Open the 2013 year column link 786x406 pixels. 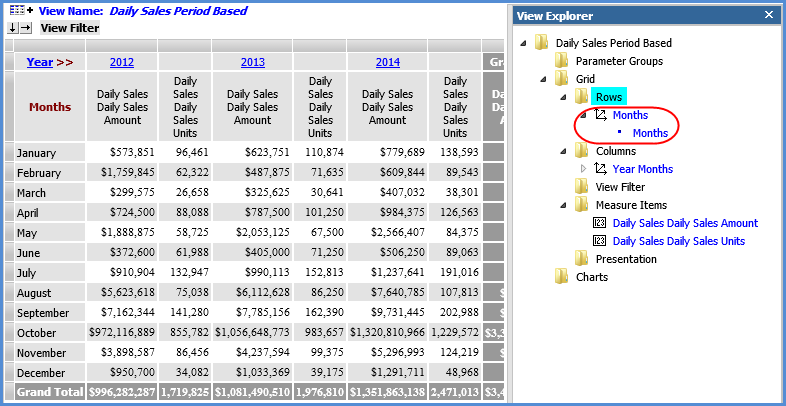[x=253, y=62]
